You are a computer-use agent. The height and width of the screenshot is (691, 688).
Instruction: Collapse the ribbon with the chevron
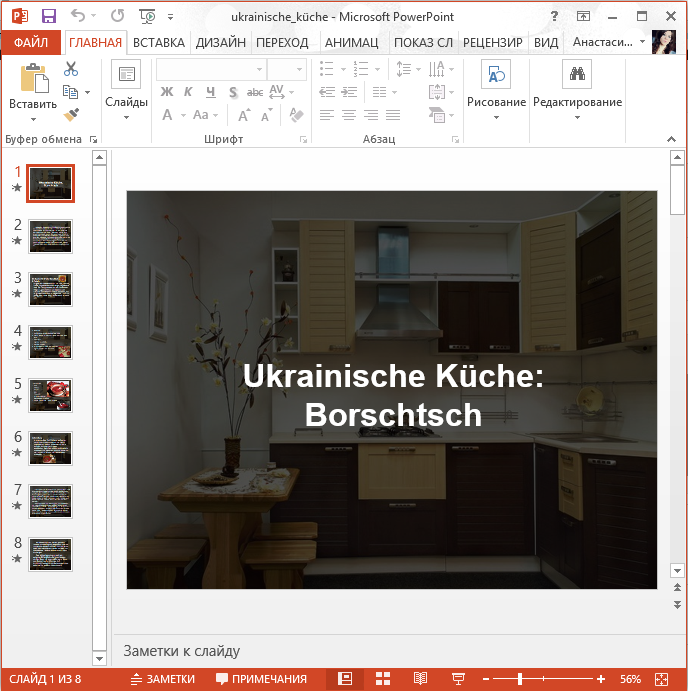(x=671, y=139)
